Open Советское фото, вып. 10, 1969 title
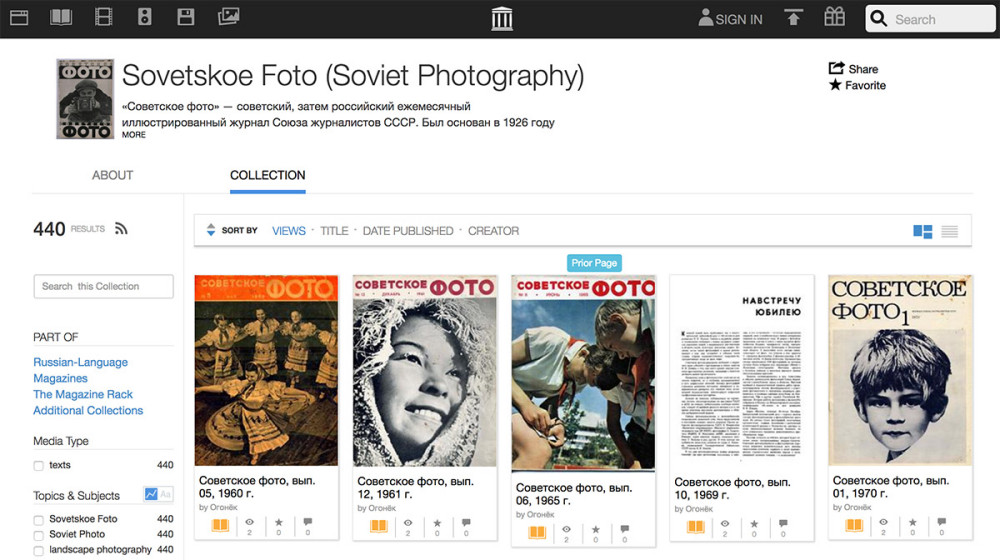This screenshot has height=560, width=1000. pyautogui.click(x=732, y=489)
